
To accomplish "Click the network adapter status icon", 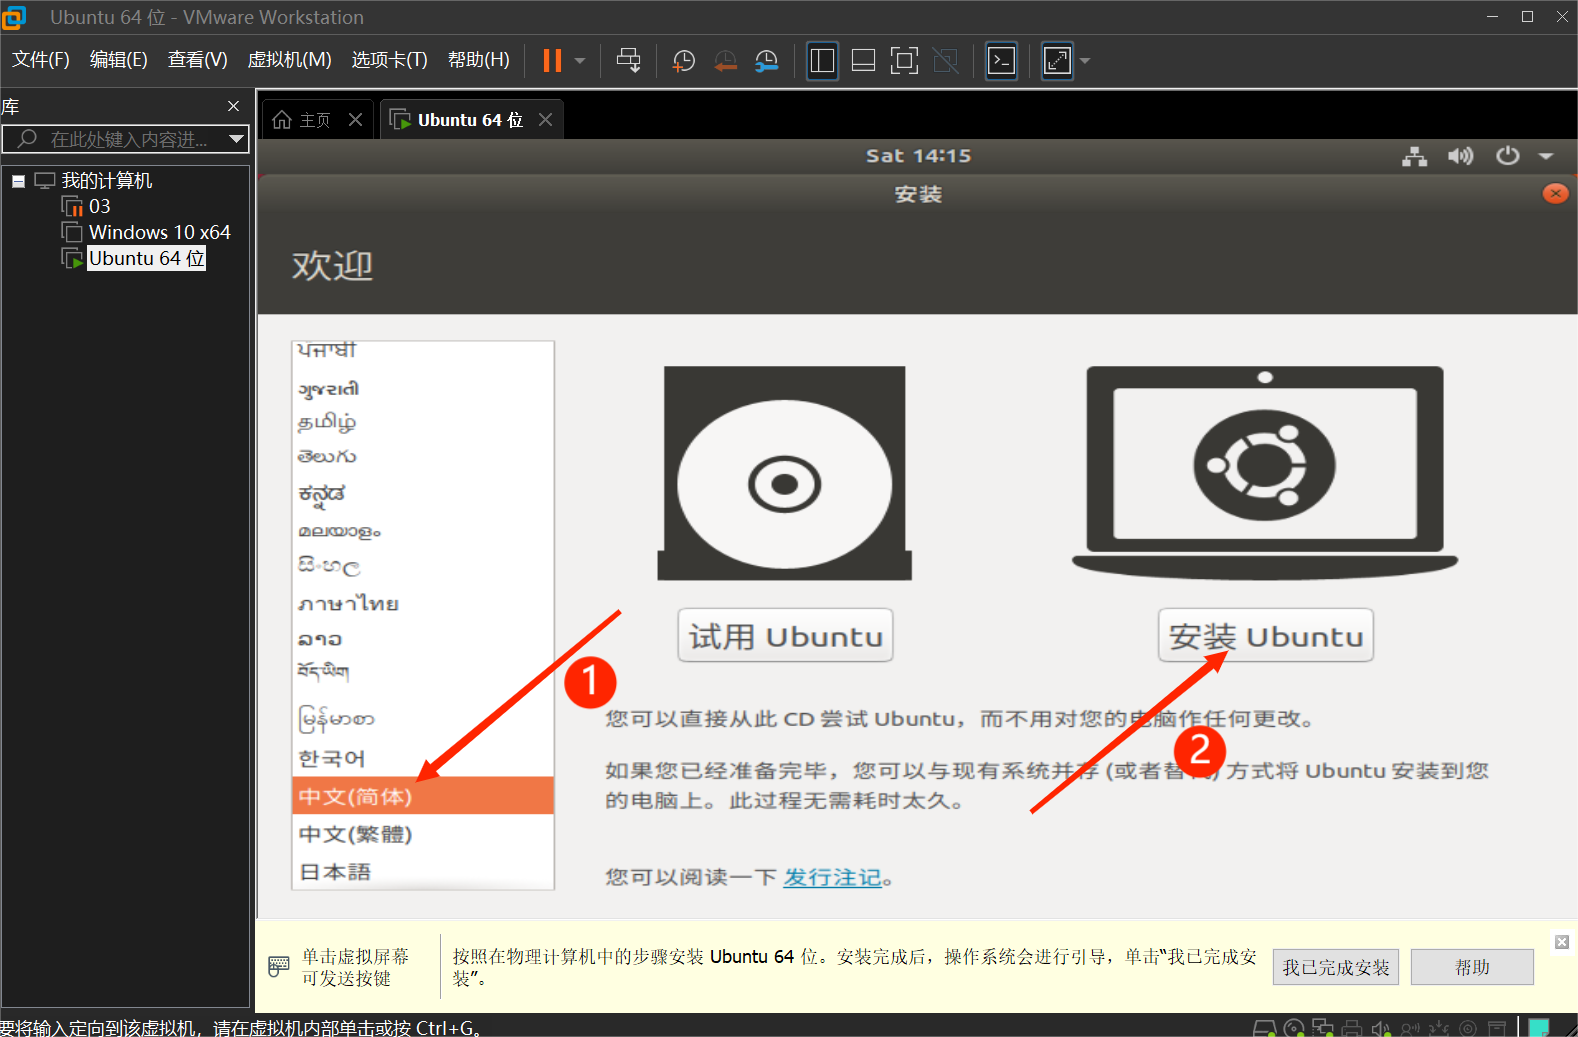I will click(x=1323, y=1028).
